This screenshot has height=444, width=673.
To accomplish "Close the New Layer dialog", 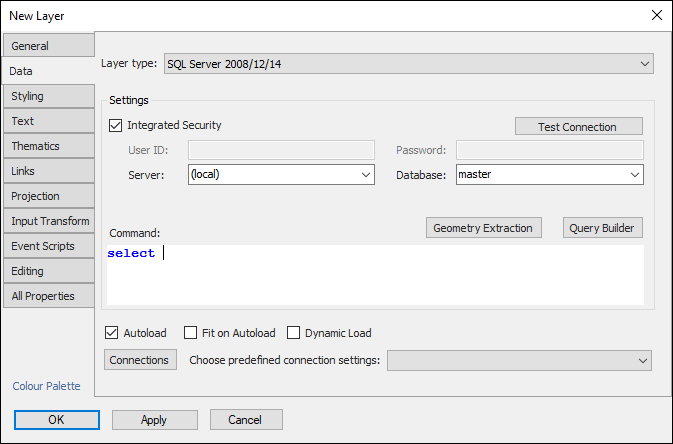I will [655, 15].
